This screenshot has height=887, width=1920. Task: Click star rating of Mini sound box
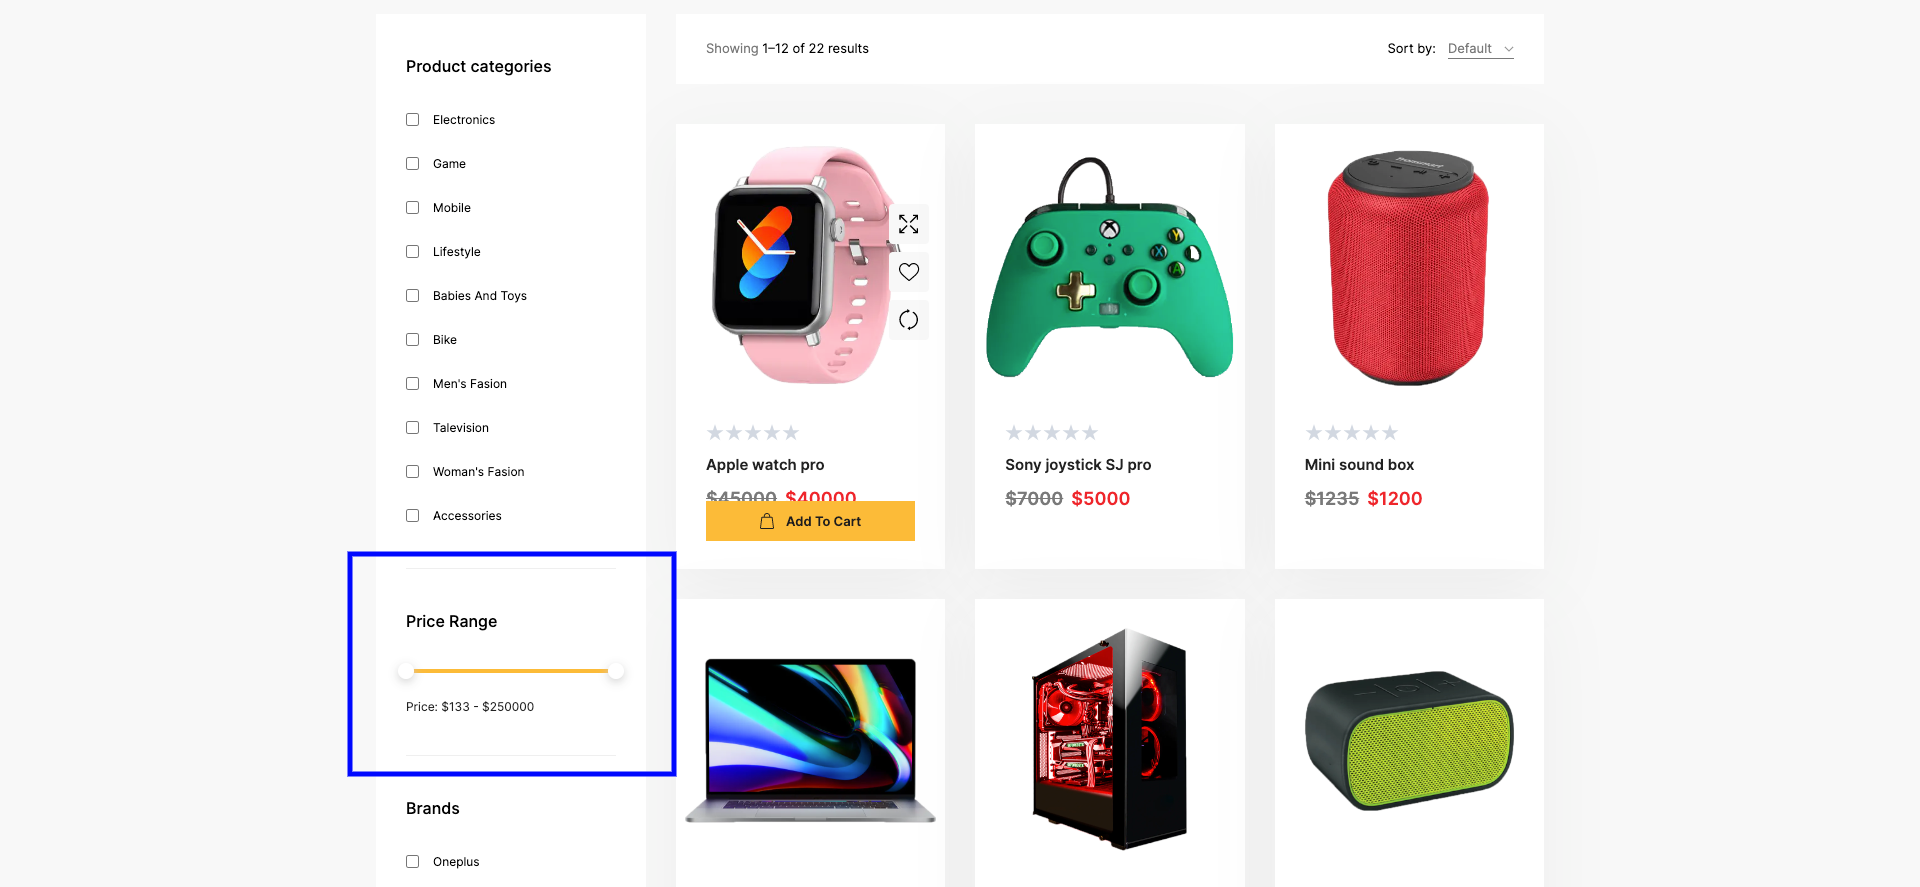point(1351,433)
